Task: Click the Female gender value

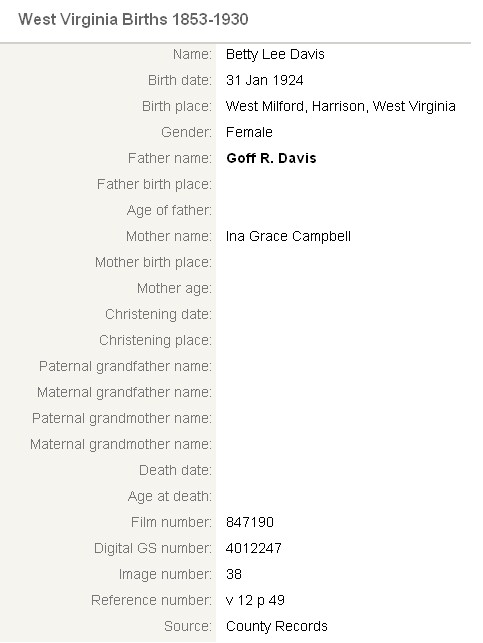Action: pyautogui.click(x=249, y=132)
